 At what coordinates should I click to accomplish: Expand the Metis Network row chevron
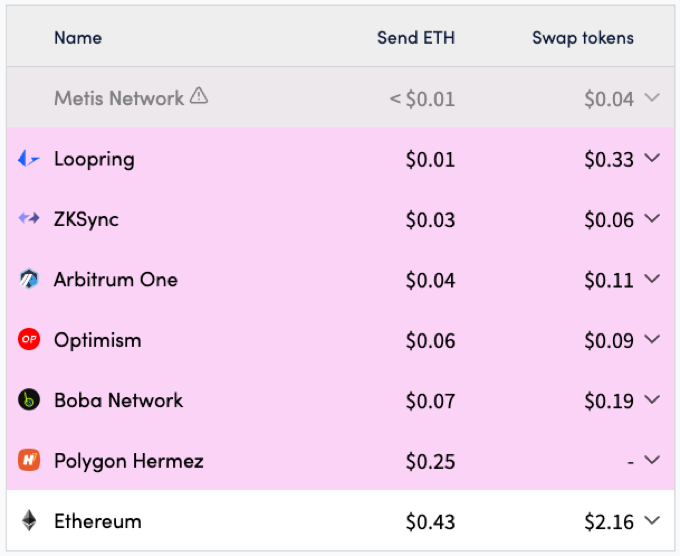653,97
